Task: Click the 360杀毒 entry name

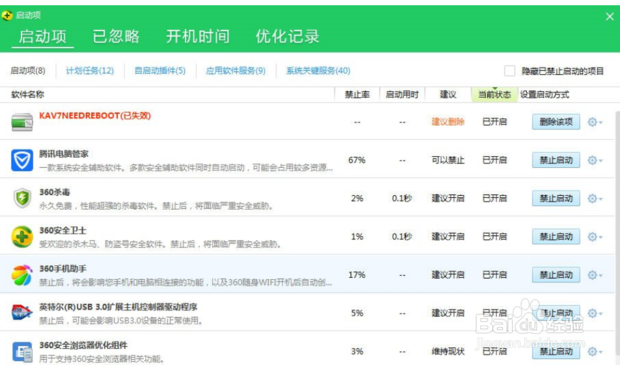Action: (55, 192)
